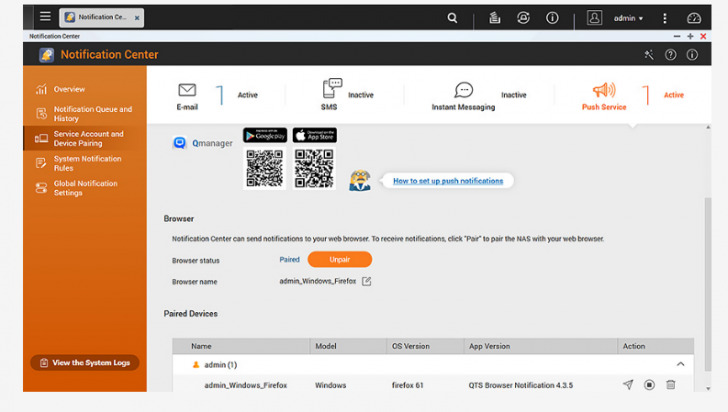Open Notification Center help question icon
The image size is (728, 412).
point(671,55)
